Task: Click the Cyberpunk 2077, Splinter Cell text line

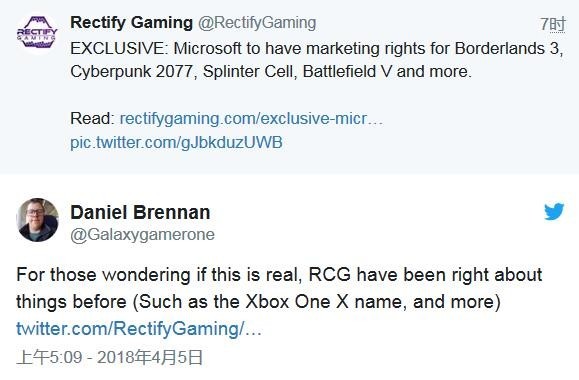Action: tap(271, 72)
